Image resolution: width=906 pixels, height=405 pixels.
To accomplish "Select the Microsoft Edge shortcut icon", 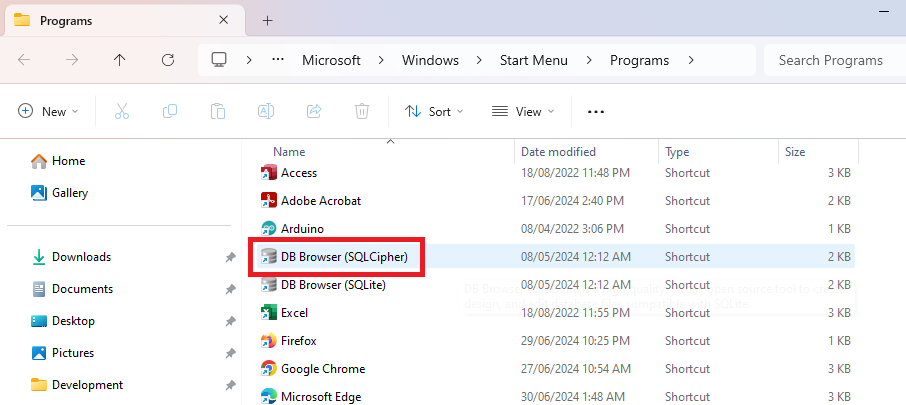I will pyautogui.click(x=268, y=397).
